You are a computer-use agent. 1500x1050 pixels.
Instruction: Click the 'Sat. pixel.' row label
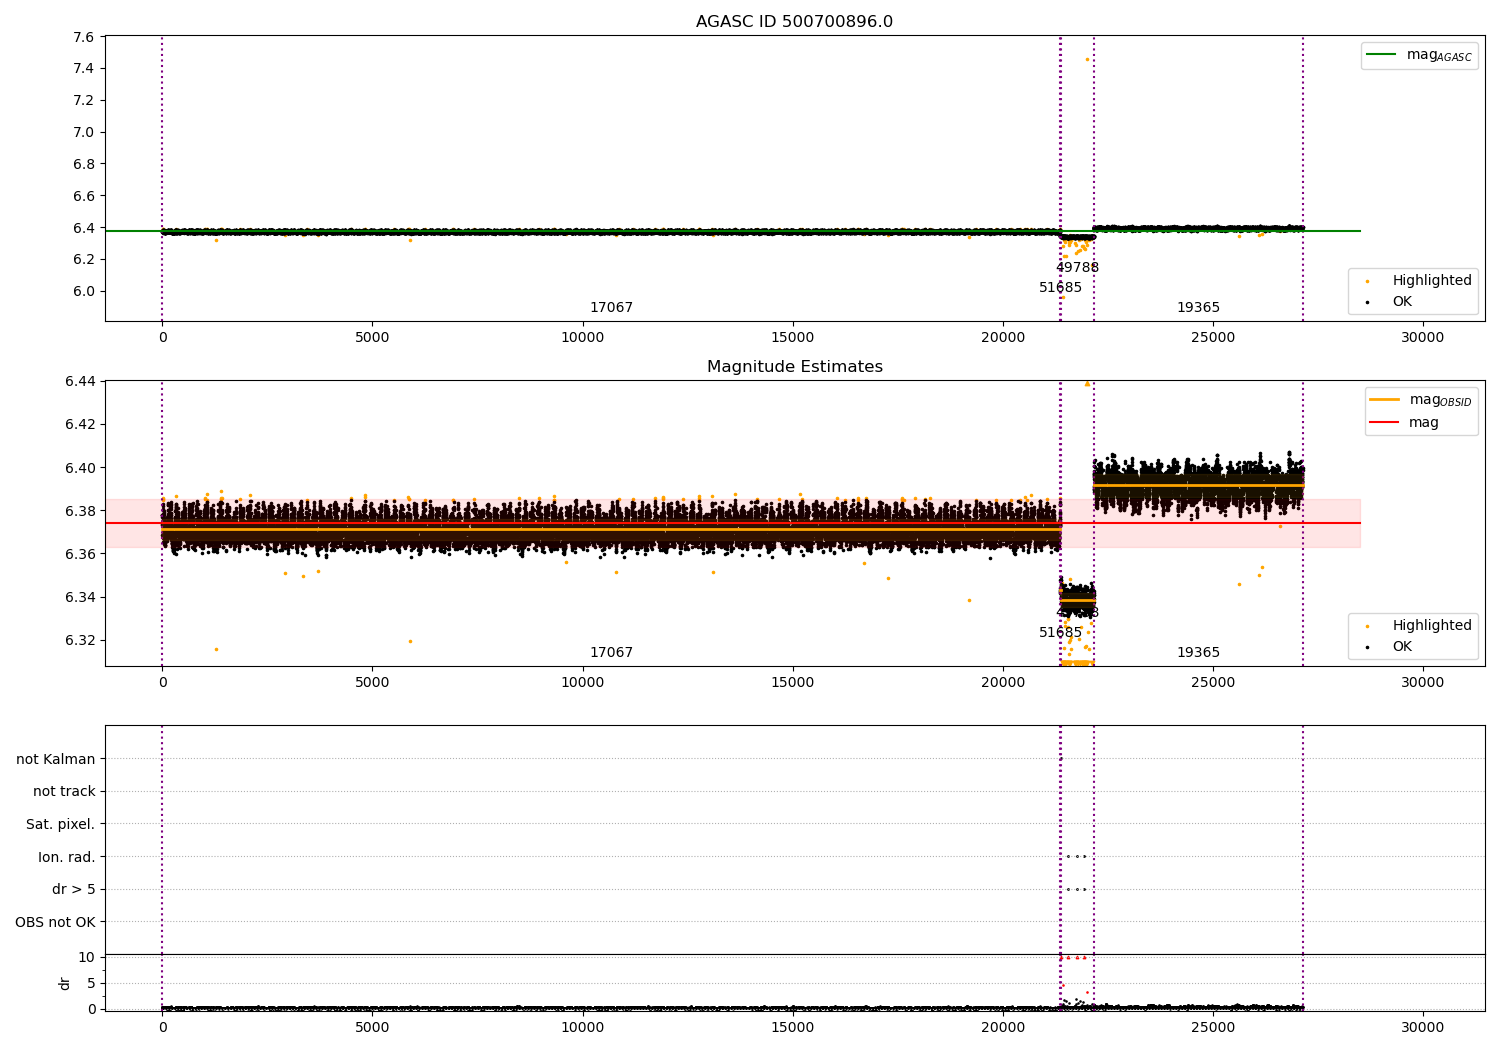point(60,824)
